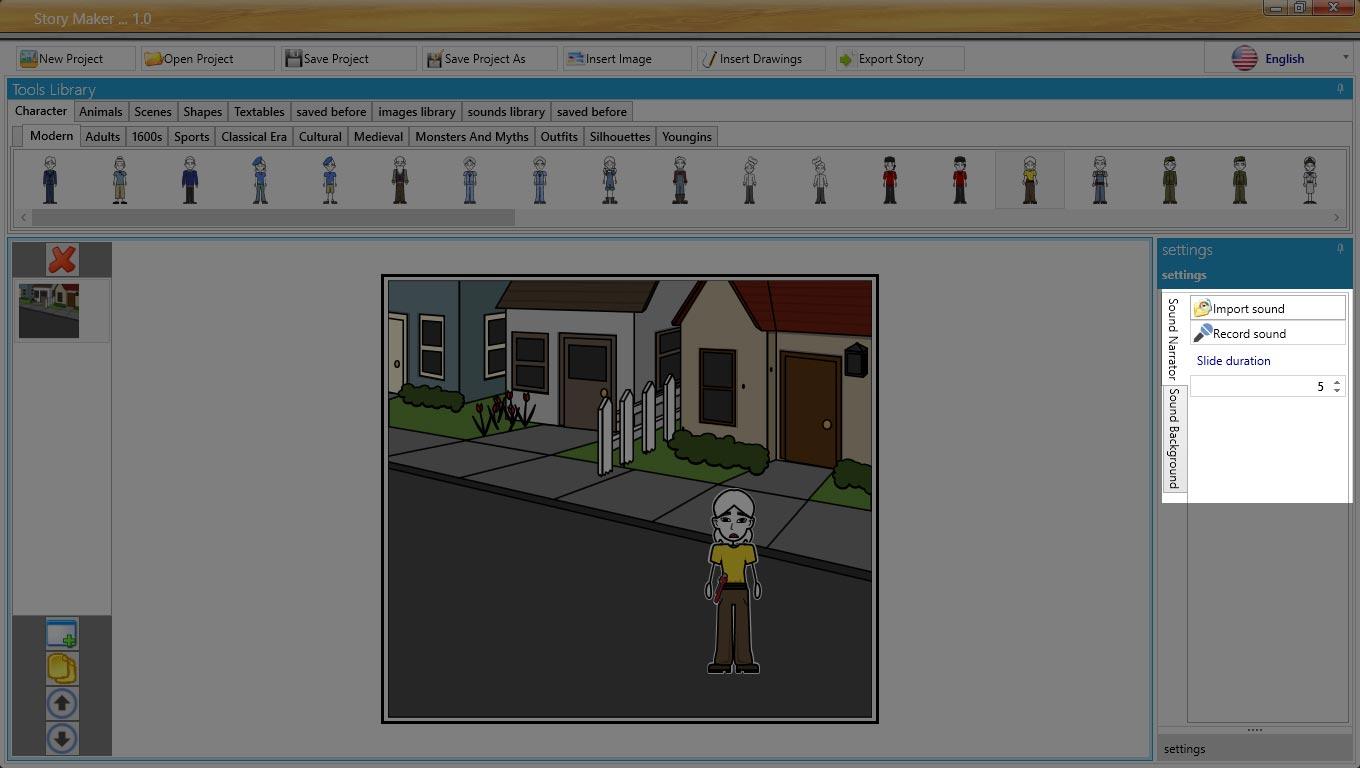Select the Sports category tab
Image resolution: width=1360 pixels, height=768 pixels.
pos(192,137)
